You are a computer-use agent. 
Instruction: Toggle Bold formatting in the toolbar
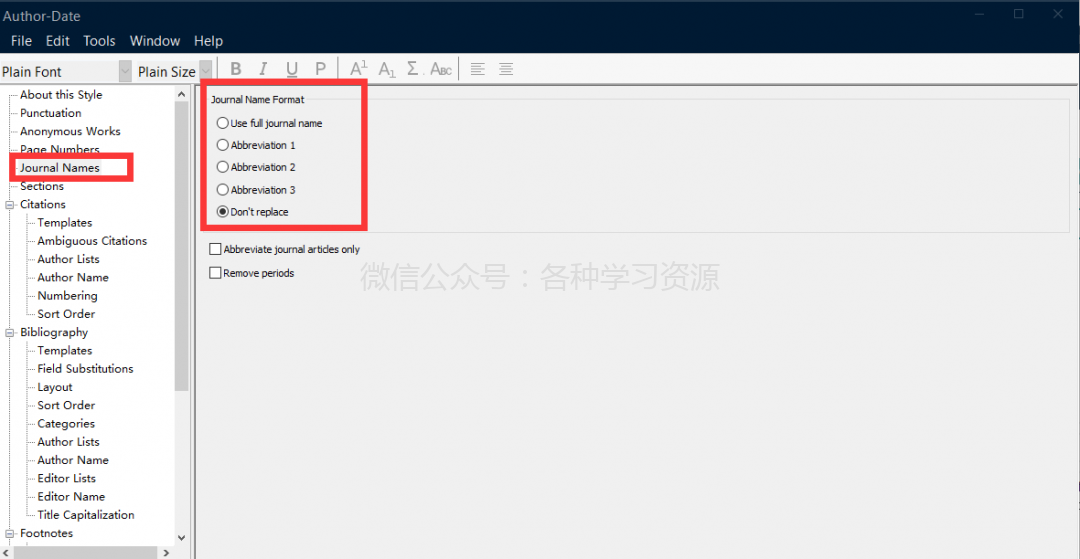[236, 69]
